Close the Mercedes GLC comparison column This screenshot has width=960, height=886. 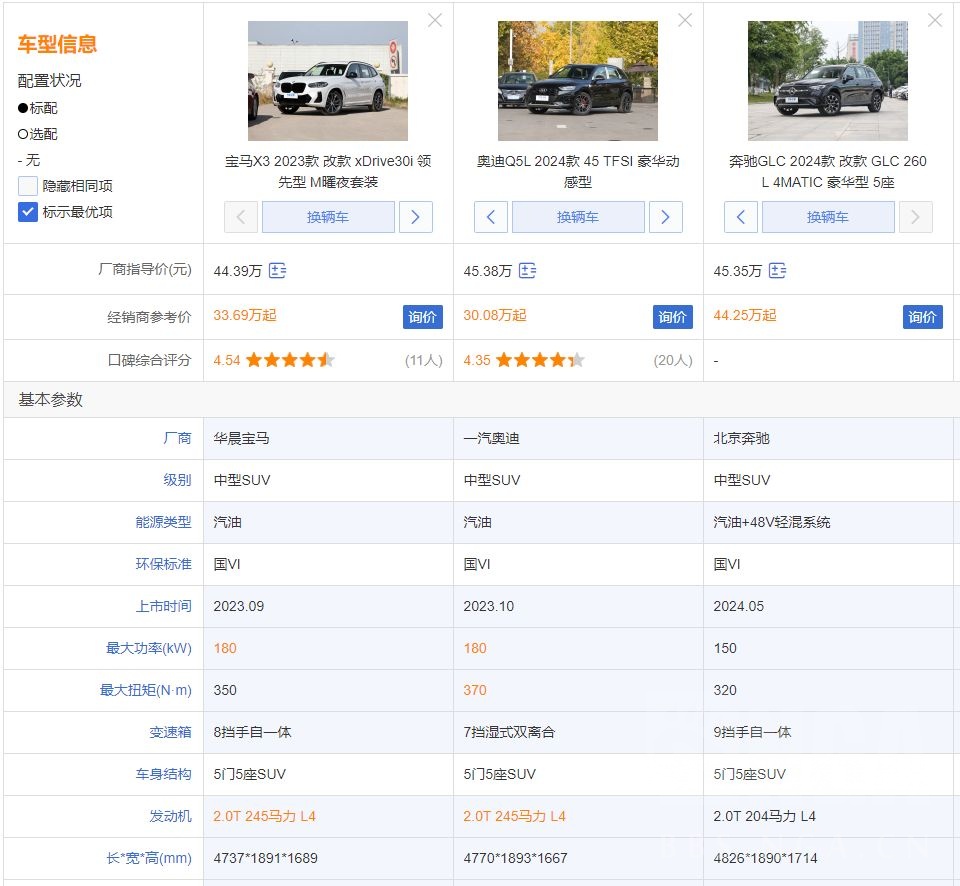coord(935,20)
